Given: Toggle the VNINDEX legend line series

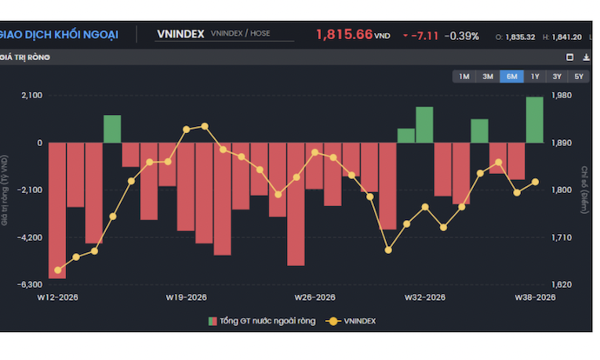Looking at the screenshot, I should click(351, 321).
